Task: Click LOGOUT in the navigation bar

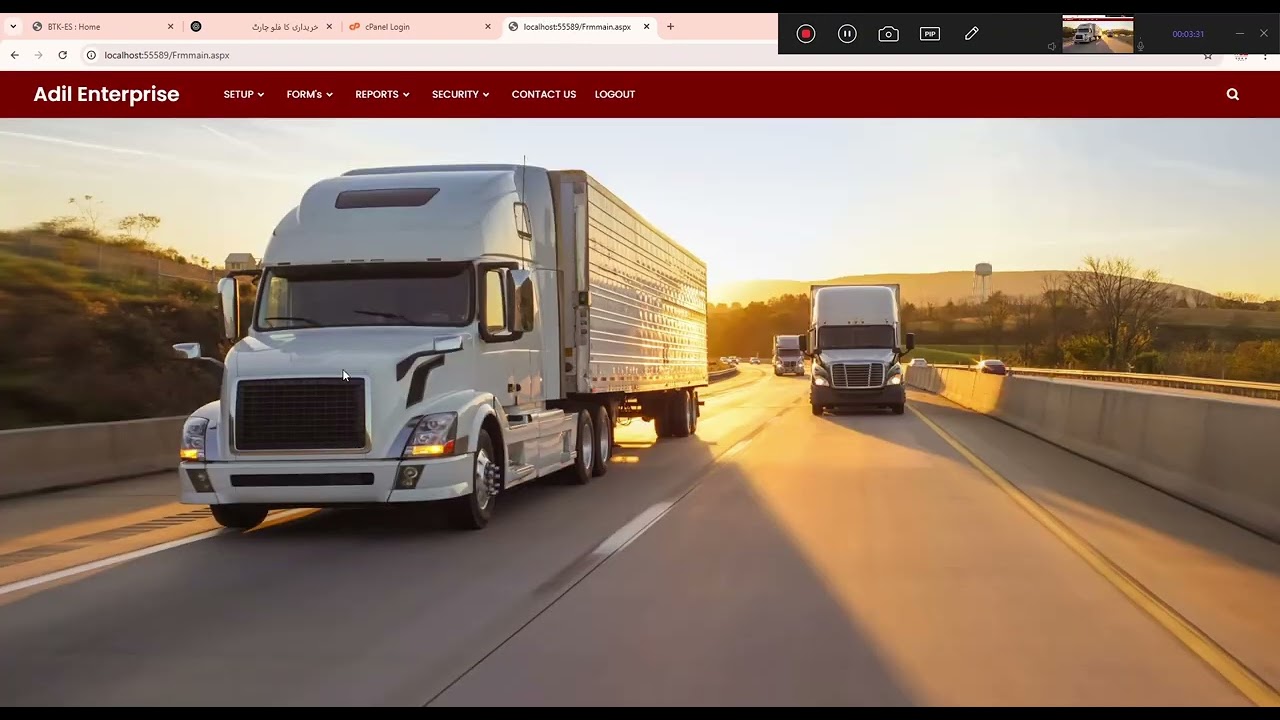Action: 615,94
